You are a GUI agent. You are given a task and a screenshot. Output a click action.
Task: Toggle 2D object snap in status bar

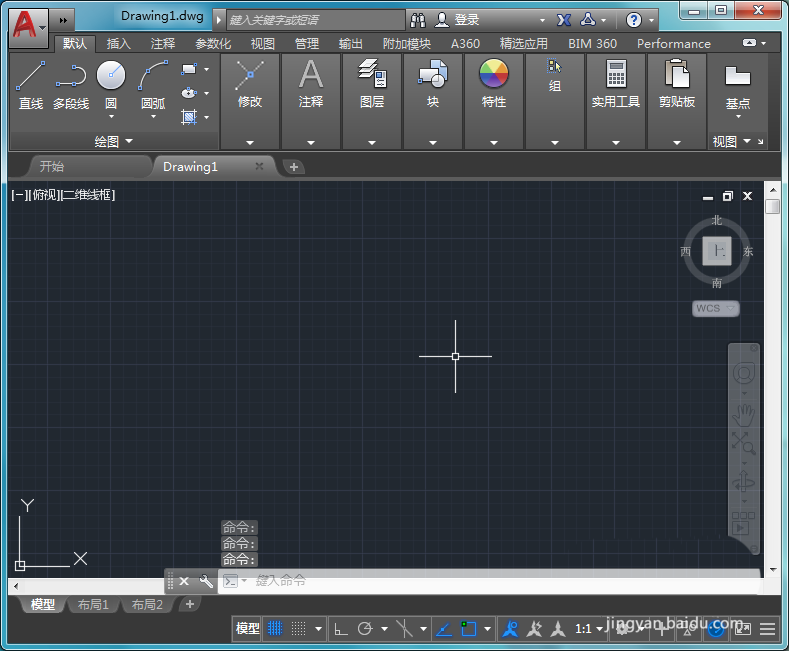tap(468, 629)
